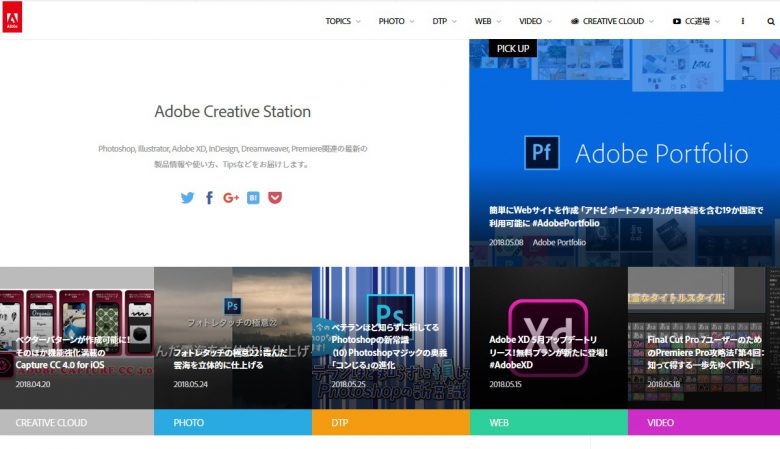Open the Adobe Portfolio 19か国語 article headline

[x=626, y=216]
